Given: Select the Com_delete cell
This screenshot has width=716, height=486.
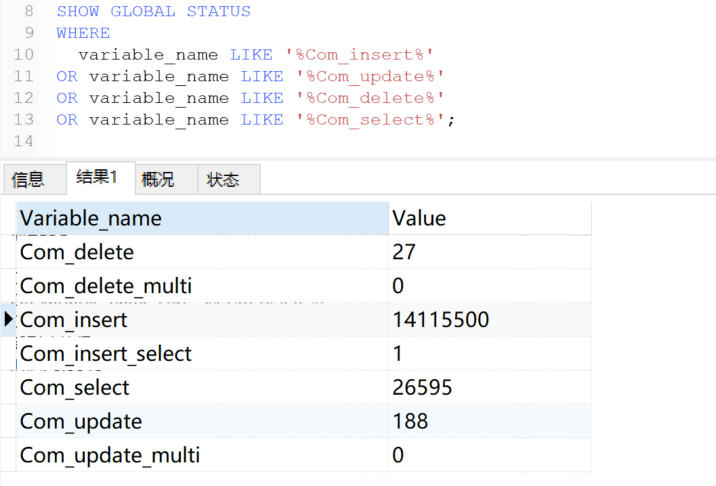Looking at the screenshot, I should pyautogui.click(x=202, y=252).
